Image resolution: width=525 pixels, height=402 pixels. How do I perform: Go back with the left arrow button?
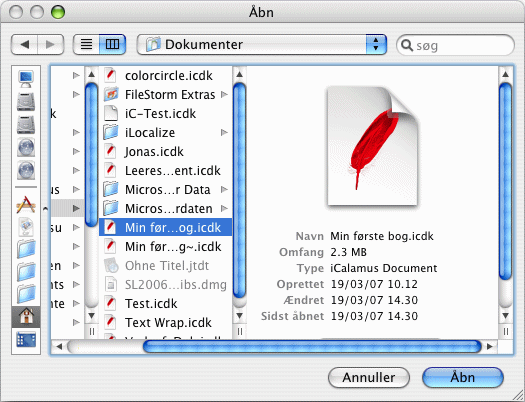24,44
